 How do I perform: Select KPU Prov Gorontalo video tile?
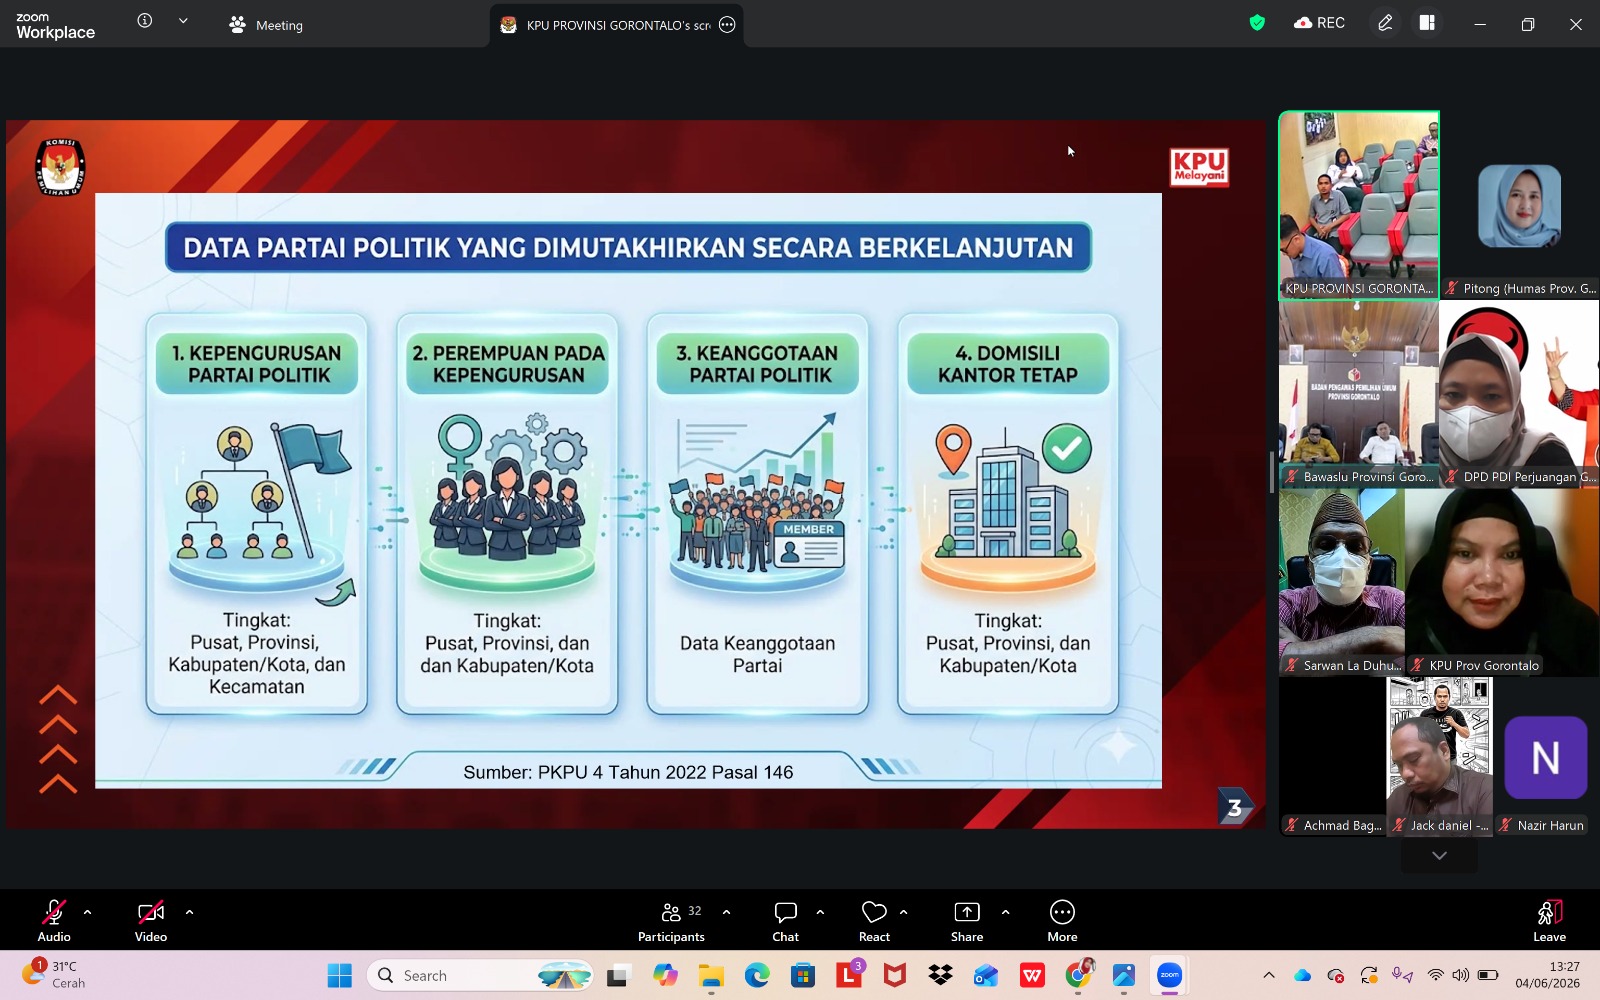[1502, 582]
